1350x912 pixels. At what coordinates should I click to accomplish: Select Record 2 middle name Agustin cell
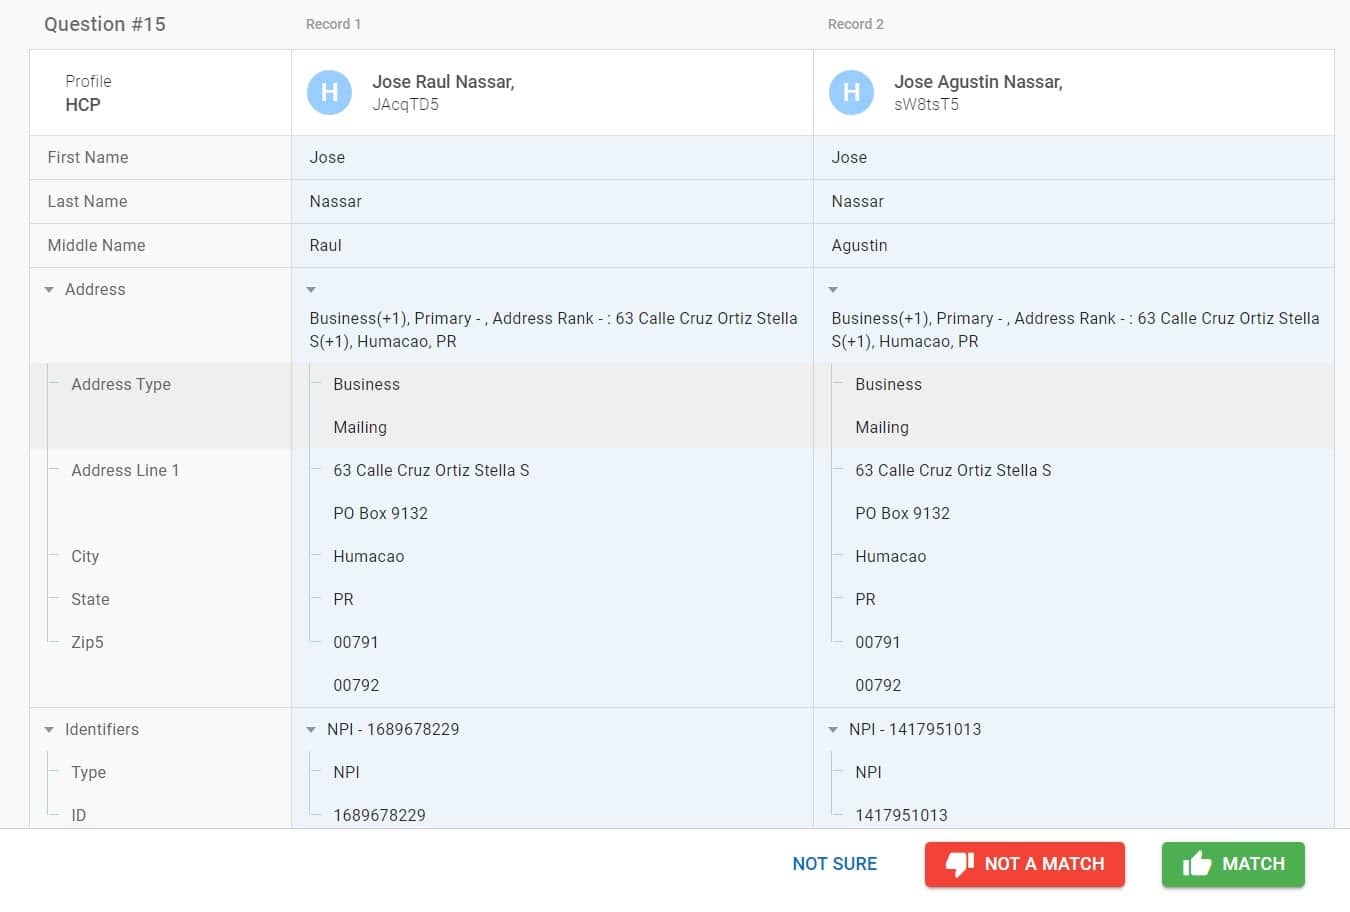point(859,246)
